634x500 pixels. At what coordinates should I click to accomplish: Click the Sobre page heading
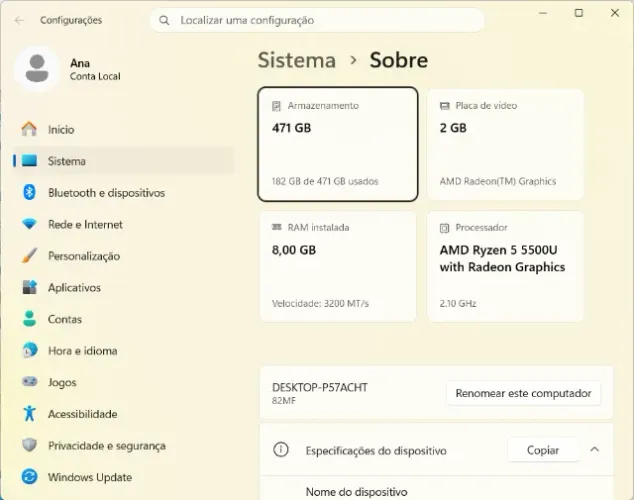(398, 60)
